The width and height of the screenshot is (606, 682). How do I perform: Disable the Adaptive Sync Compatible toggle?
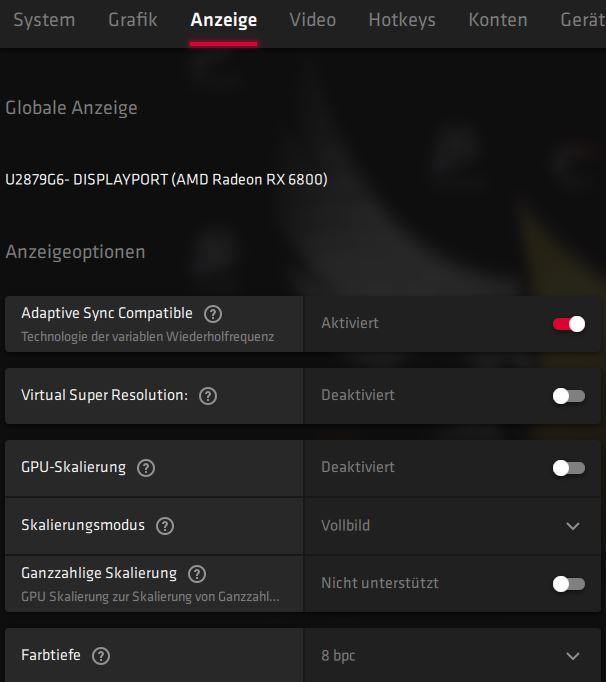569,324
